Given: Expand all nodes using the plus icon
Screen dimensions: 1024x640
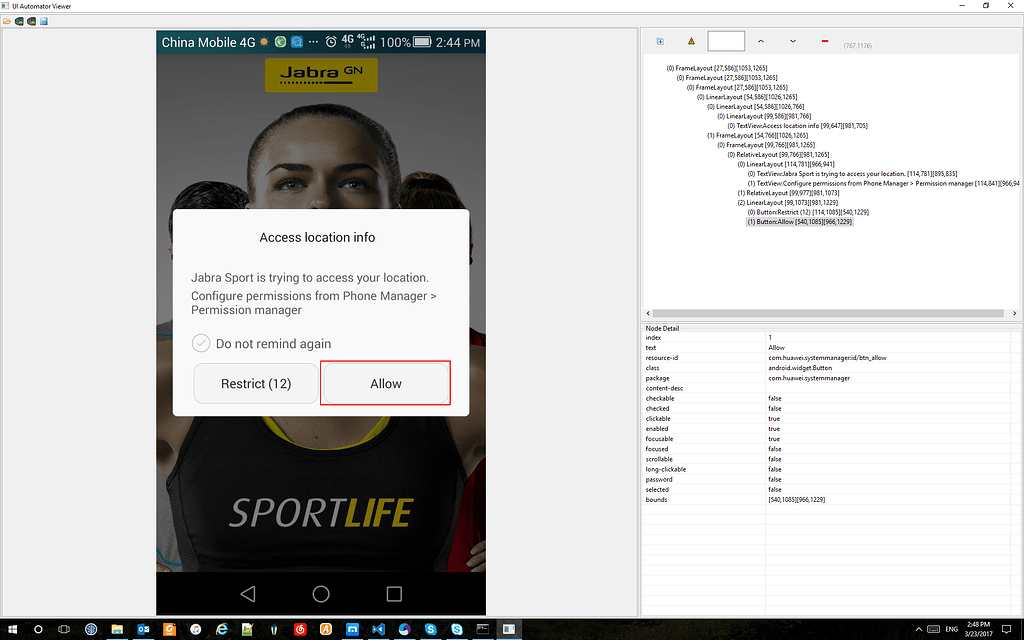Looking at the screenshot, I should tap(659, 41).
